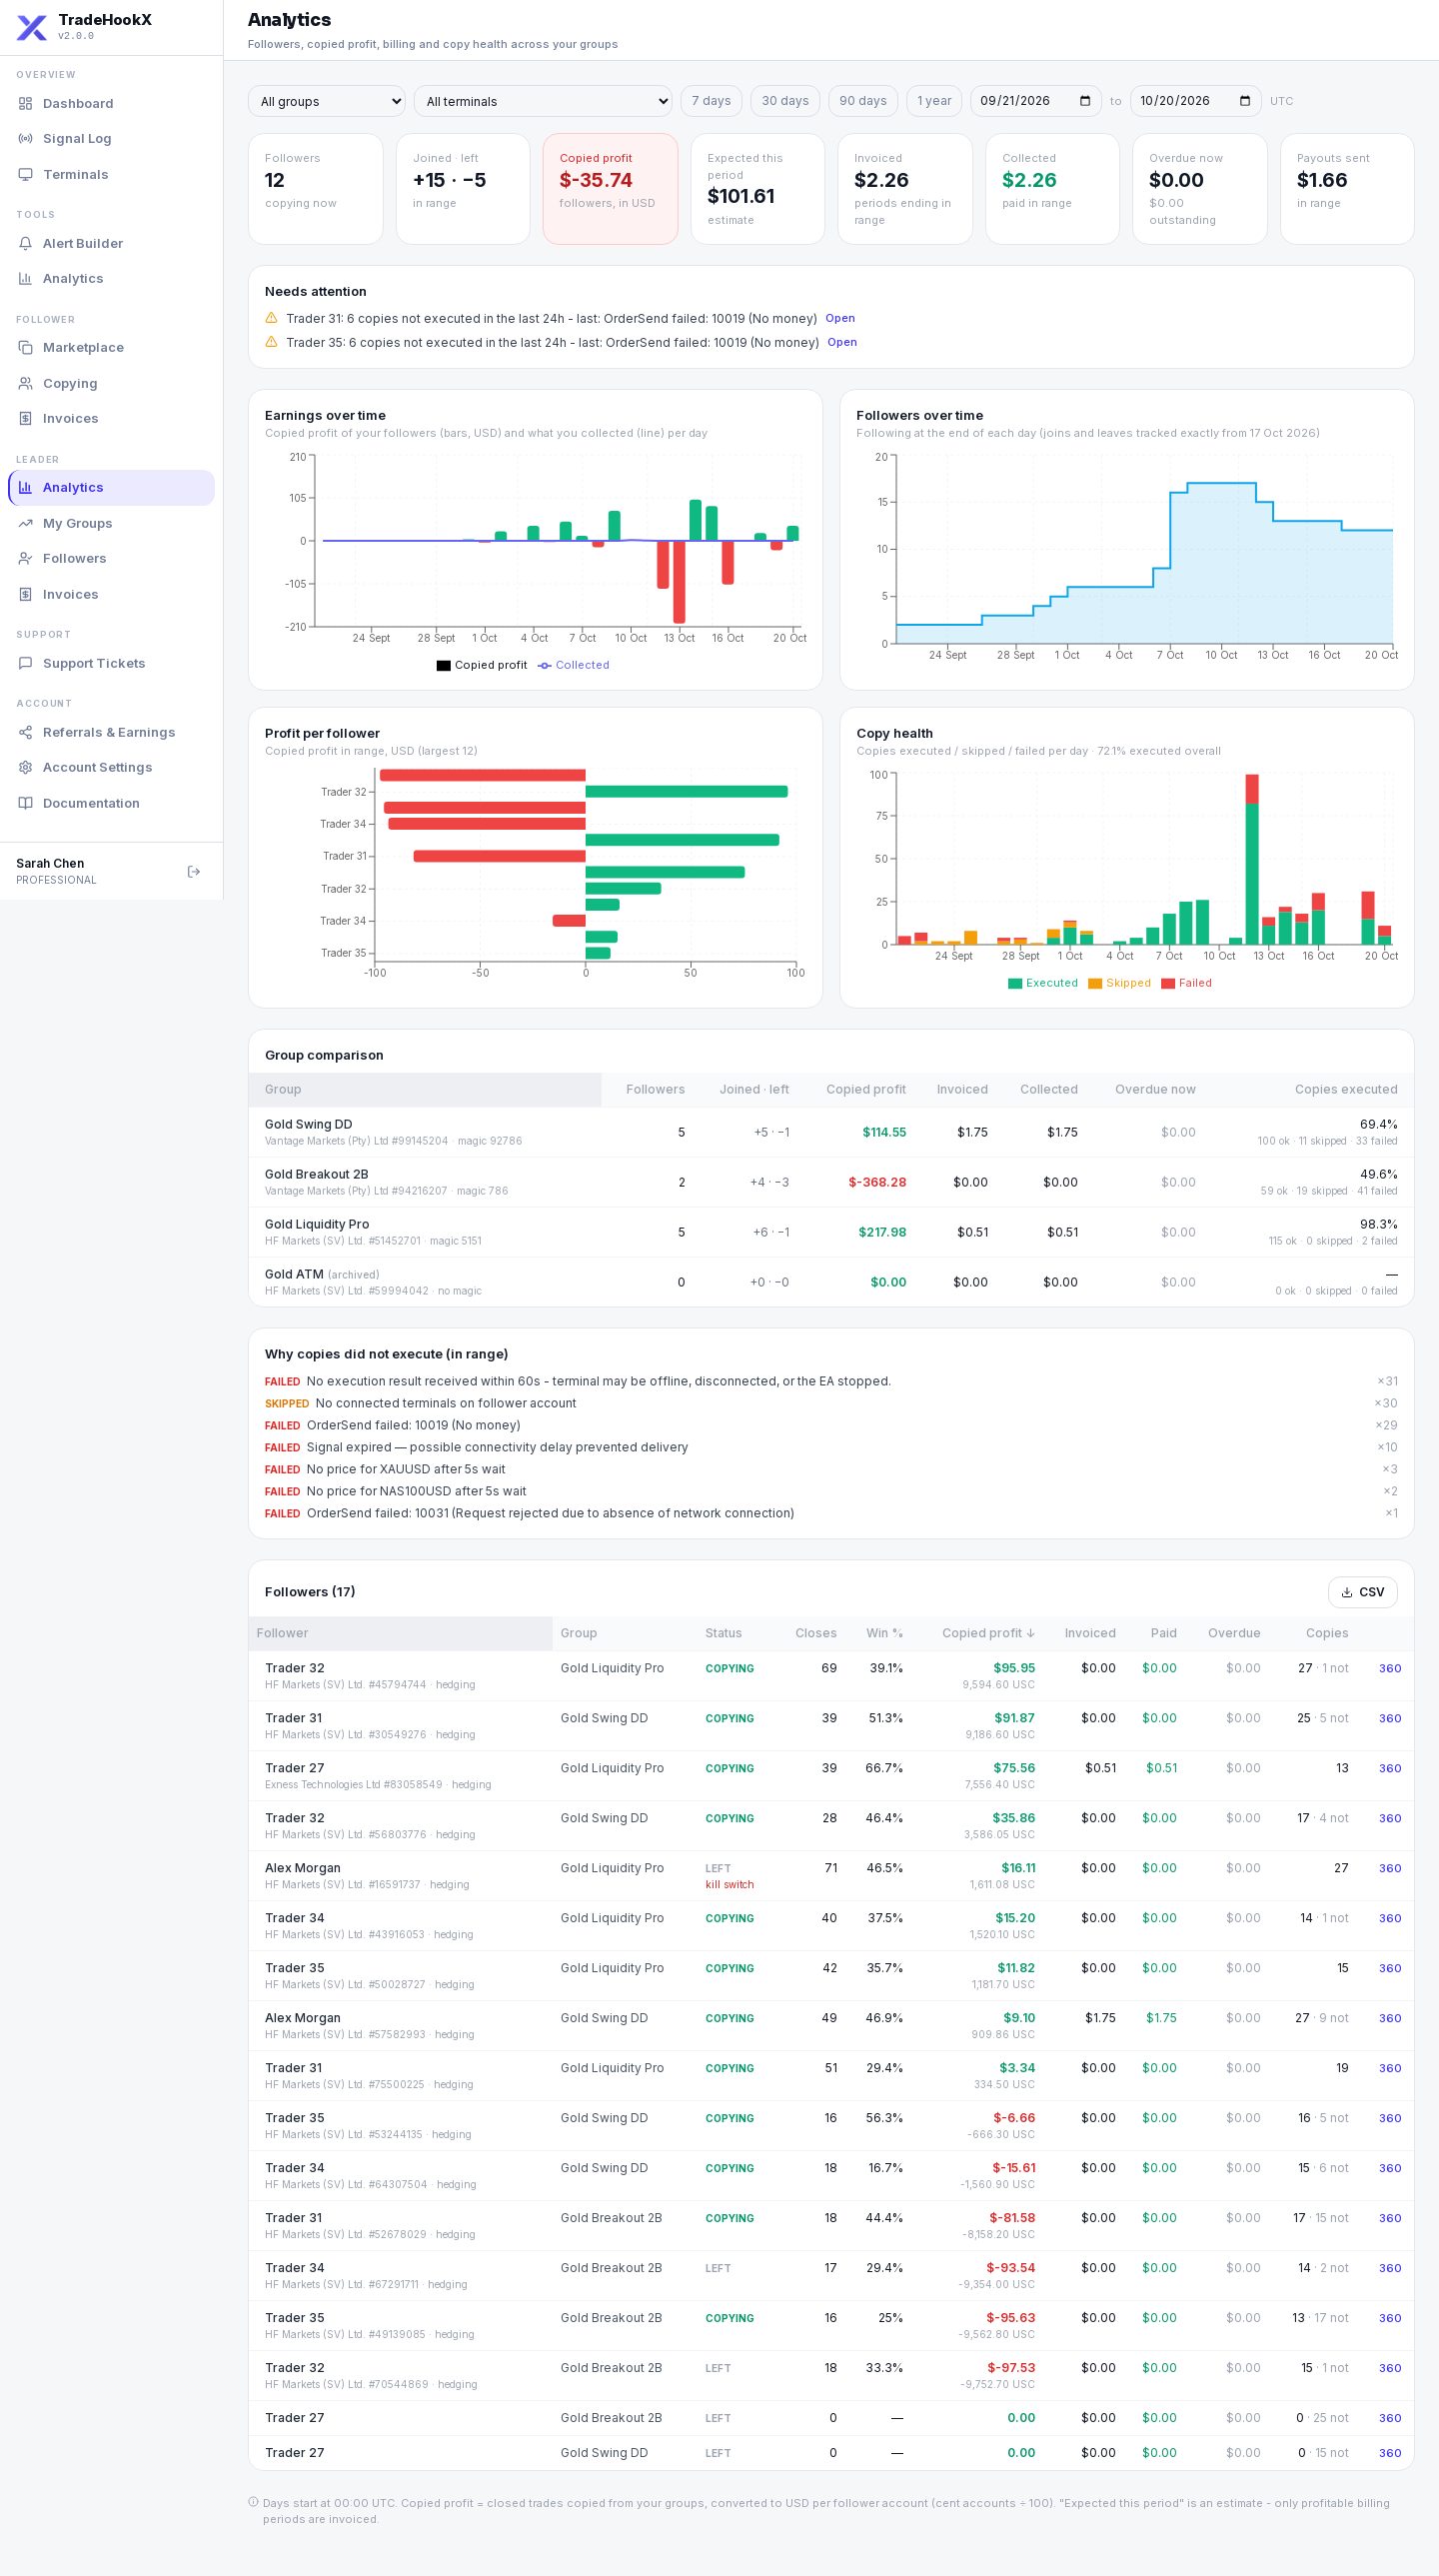Screen dimensions: 1439x2576
Task: Select the 7 days range
Action: point(711,101)
